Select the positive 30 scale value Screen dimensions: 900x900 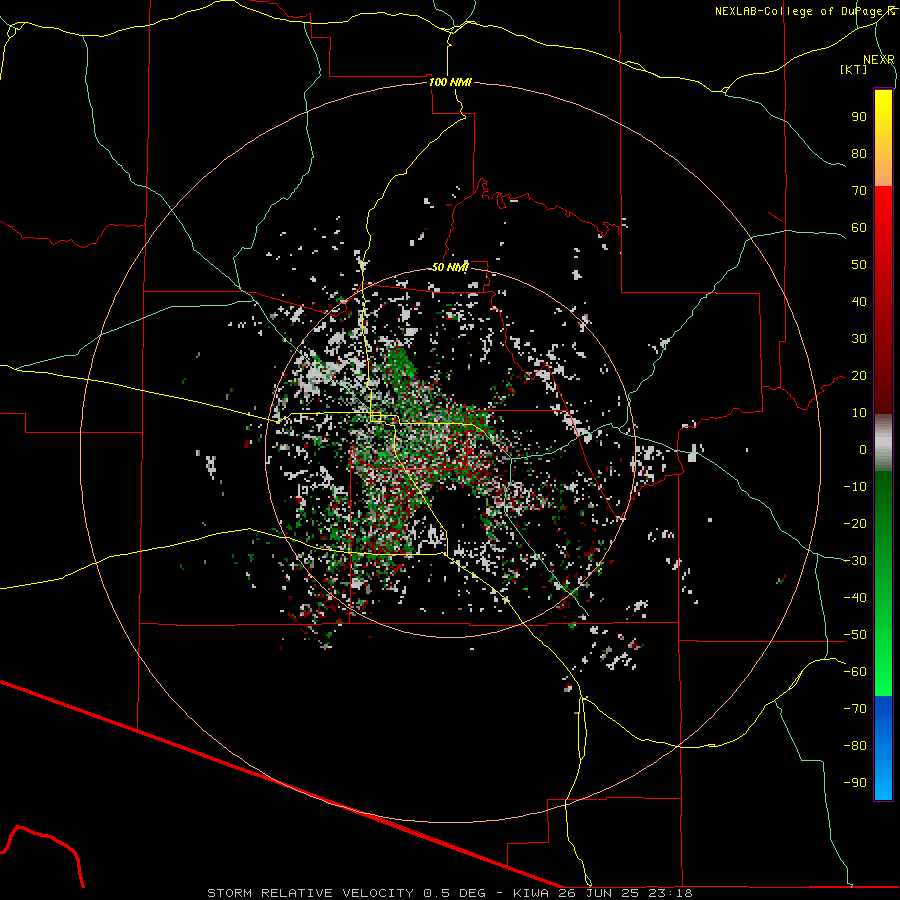[859, 339]
